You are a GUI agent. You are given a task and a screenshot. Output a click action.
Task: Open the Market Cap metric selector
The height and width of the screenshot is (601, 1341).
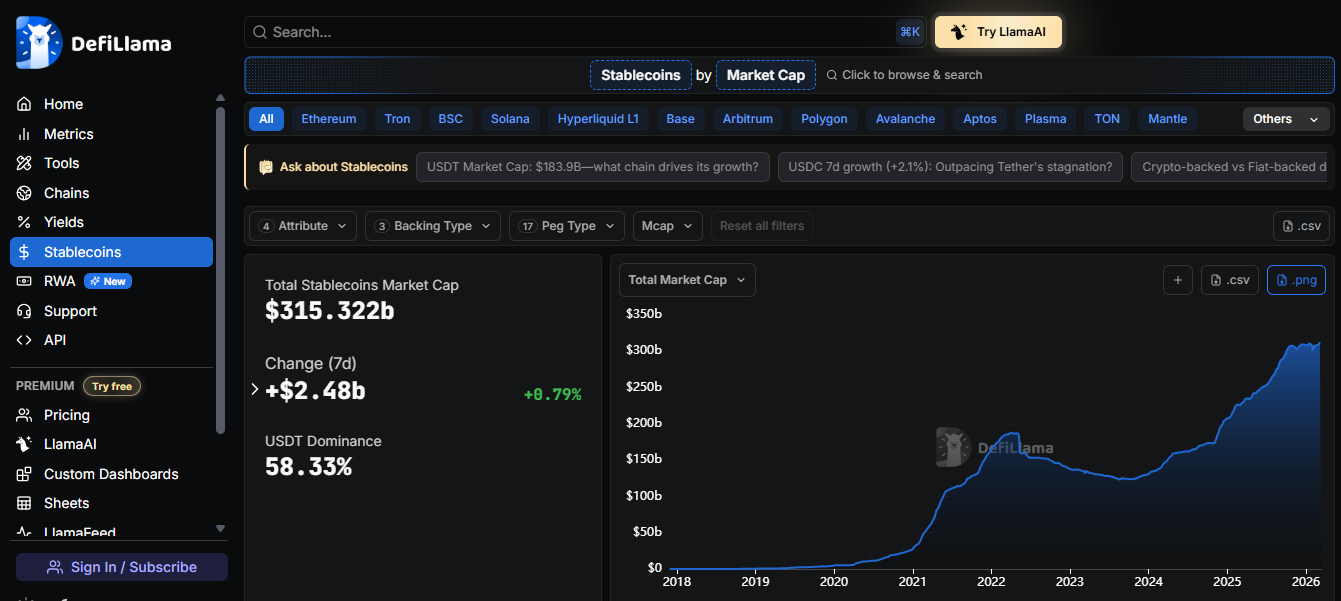coord(765,75)
